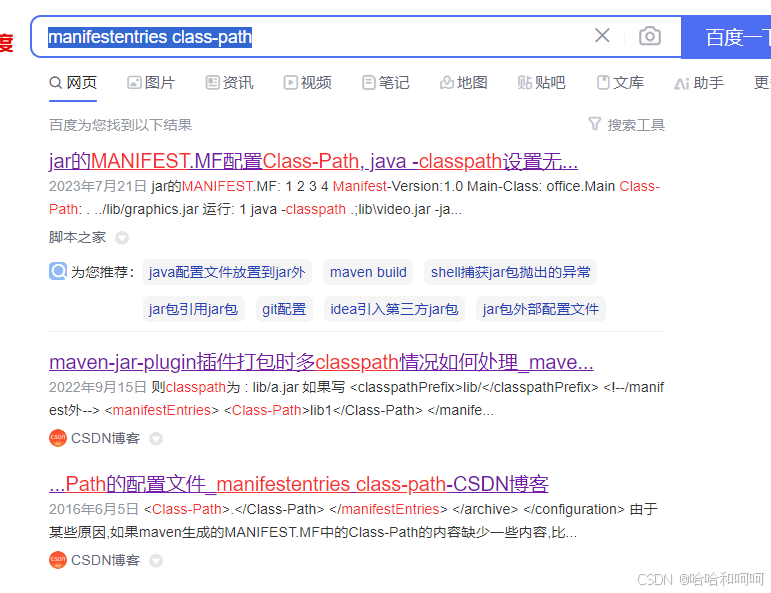Open the 资讯 tab
The width and height of the screenshot is (771, 593).
(229, 83)
